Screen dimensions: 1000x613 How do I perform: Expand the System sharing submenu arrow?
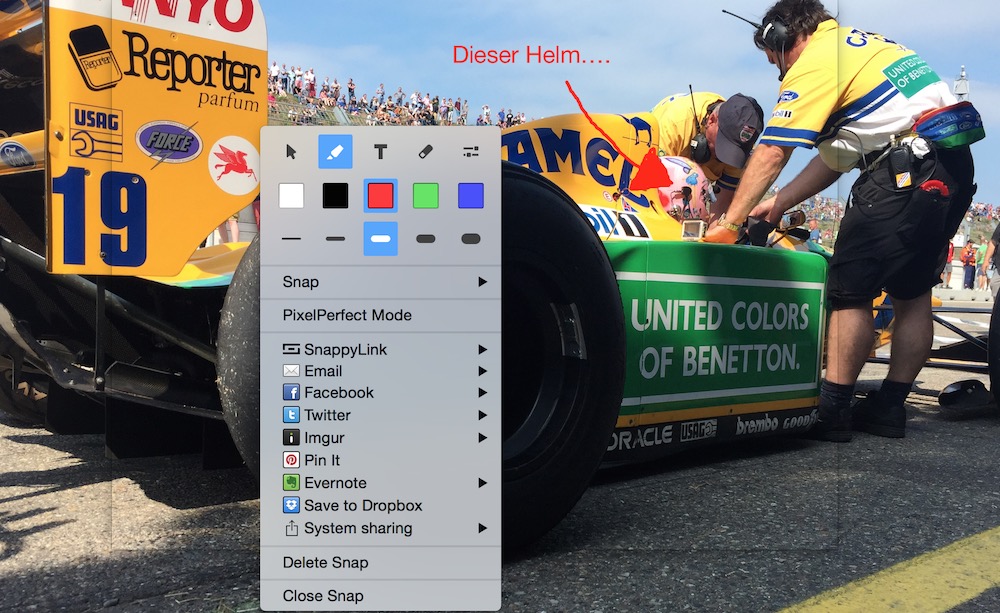click(482, 528)
